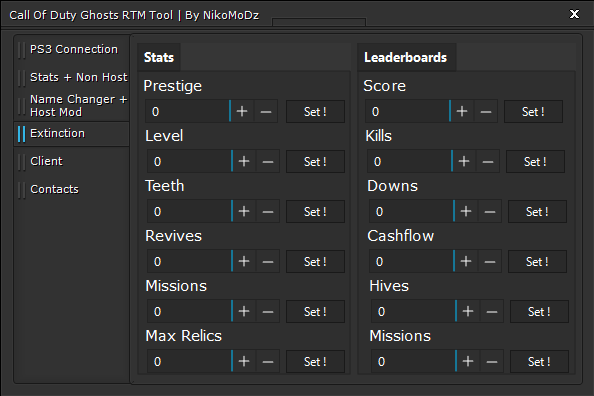
Task: Decrease the Stats Prestige value with minus
Action: [266, 111]
